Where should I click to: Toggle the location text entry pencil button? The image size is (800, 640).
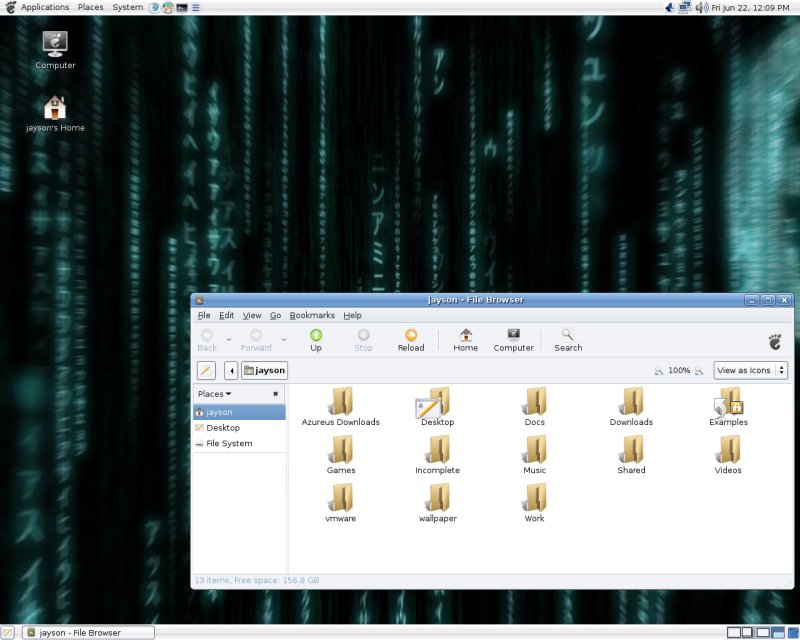(x=206, y=371)
